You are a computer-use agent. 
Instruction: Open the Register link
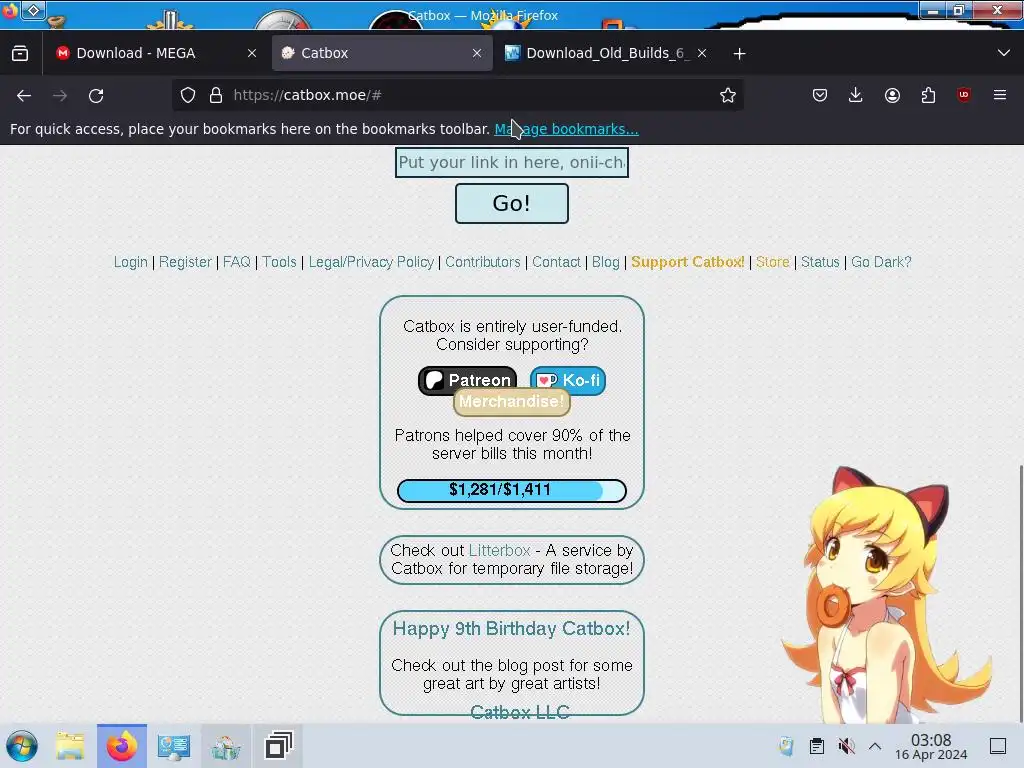tap(185, 262)
